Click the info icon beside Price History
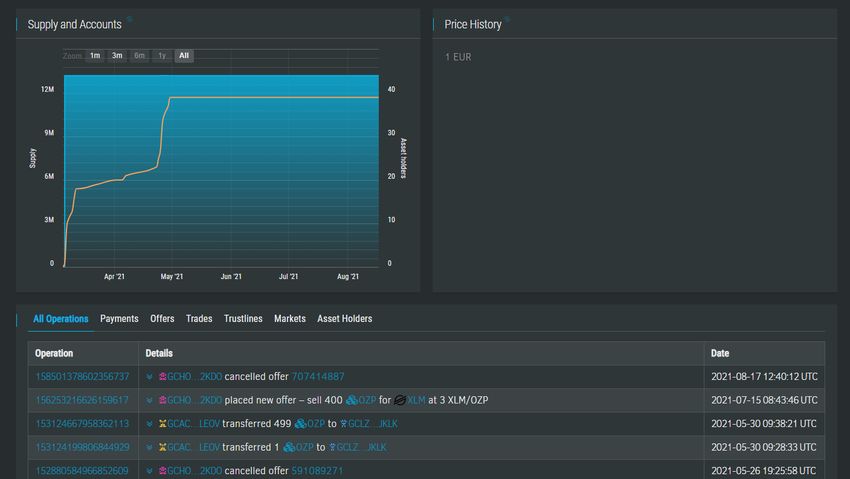 tap(507, 20)
